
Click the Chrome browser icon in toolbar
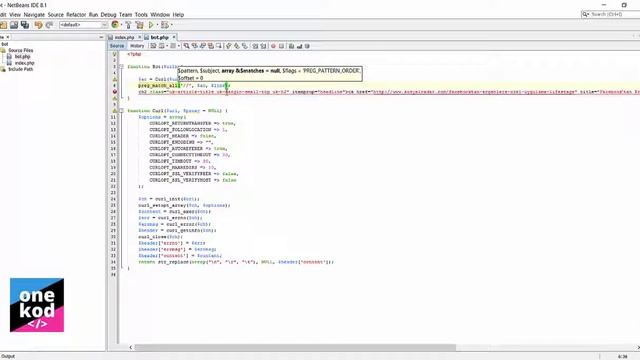[x=115, y=25]
